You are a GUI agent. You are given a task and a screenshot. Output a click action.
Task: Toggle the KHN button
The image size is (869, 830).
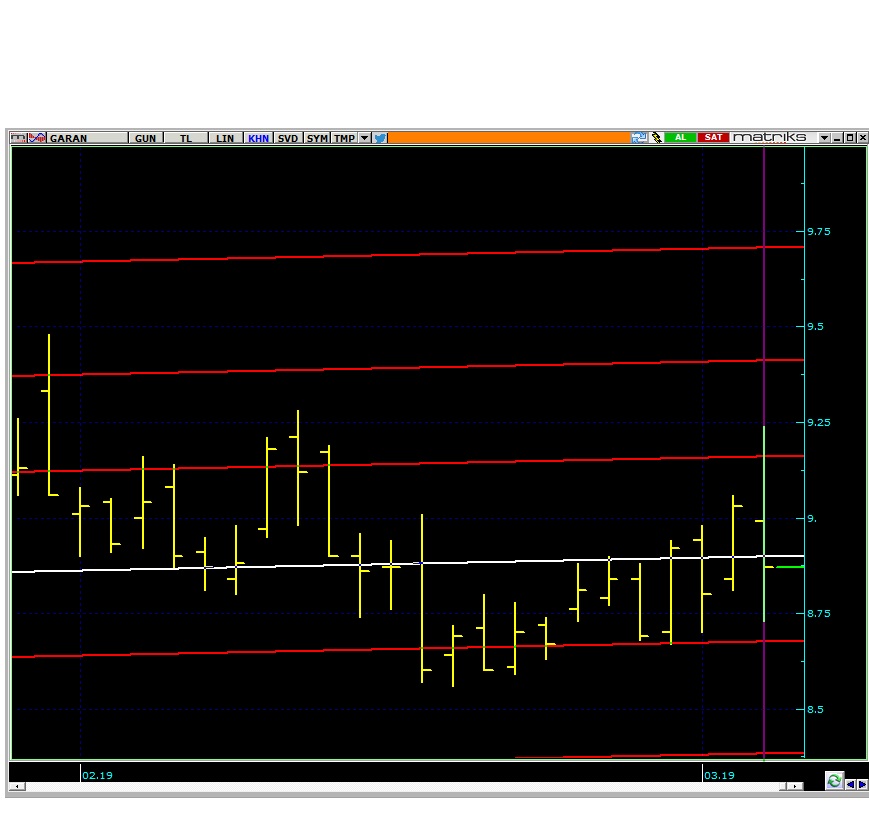click(258, 138)
